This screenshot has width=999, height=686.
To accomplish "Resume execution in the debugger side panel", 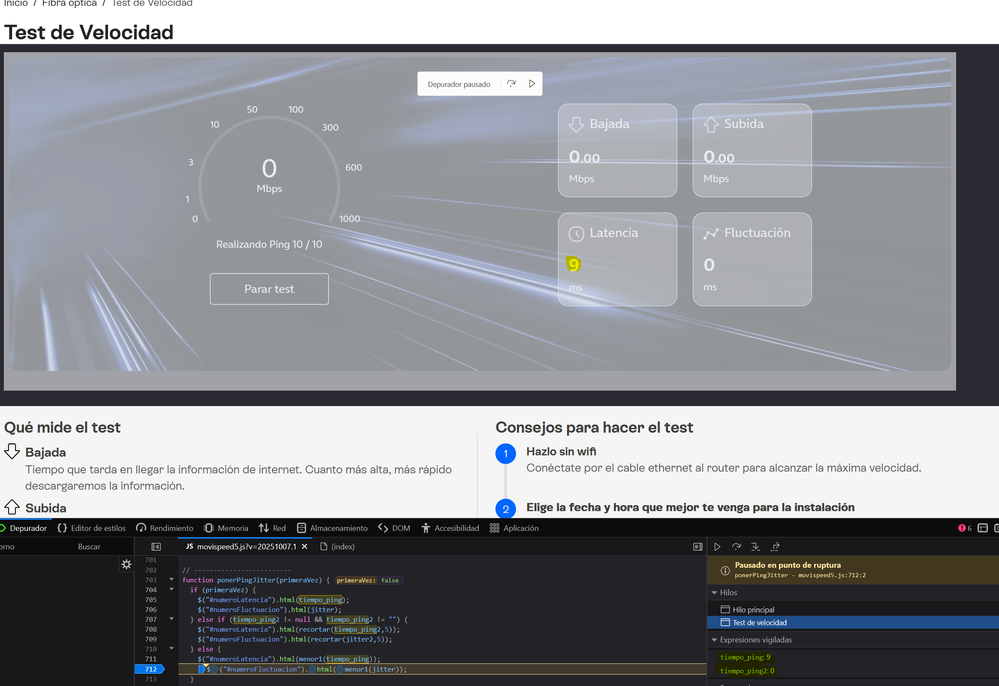I will pyautogui.click(x=717, y=547).
